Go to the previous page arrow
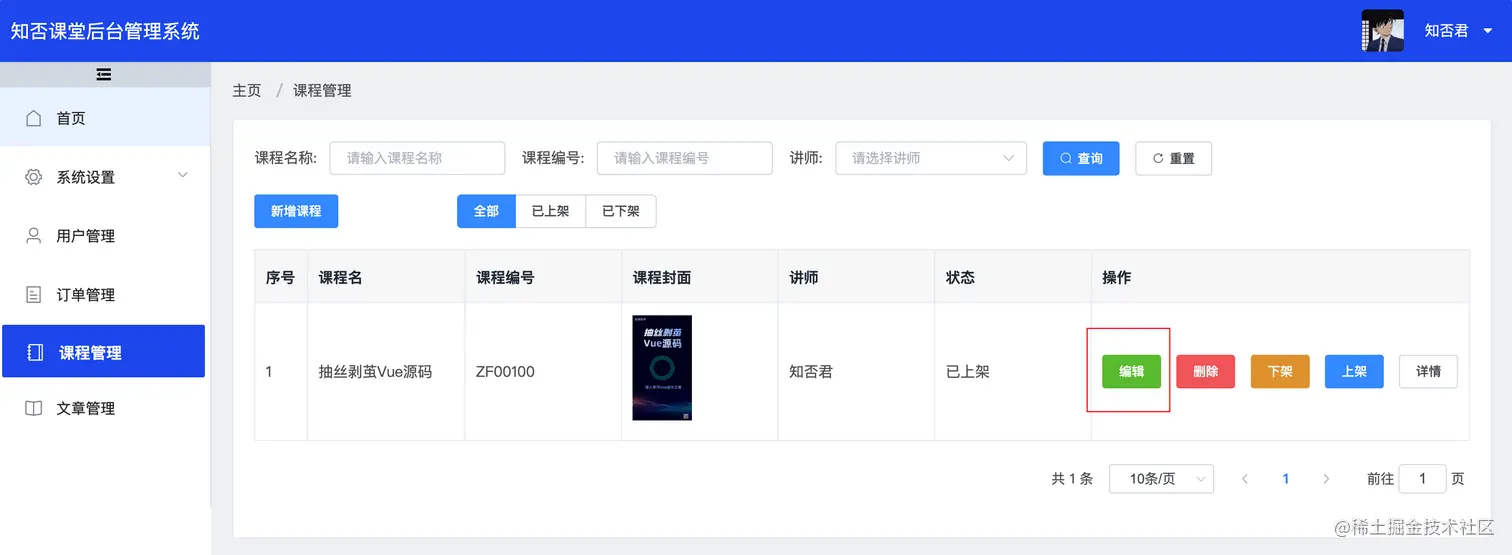The width and height of the screenshot is (1512, 555). 1245,479
